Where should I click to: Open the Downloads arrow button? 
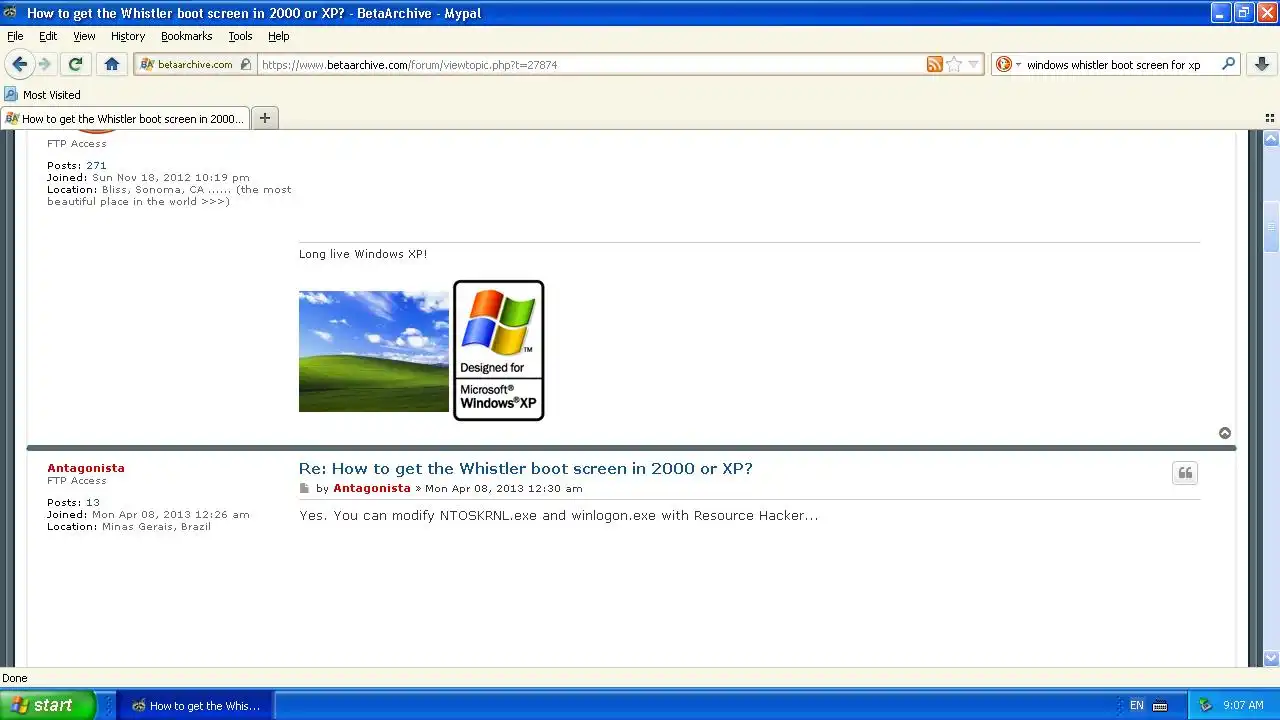(x=1263, y=64)
